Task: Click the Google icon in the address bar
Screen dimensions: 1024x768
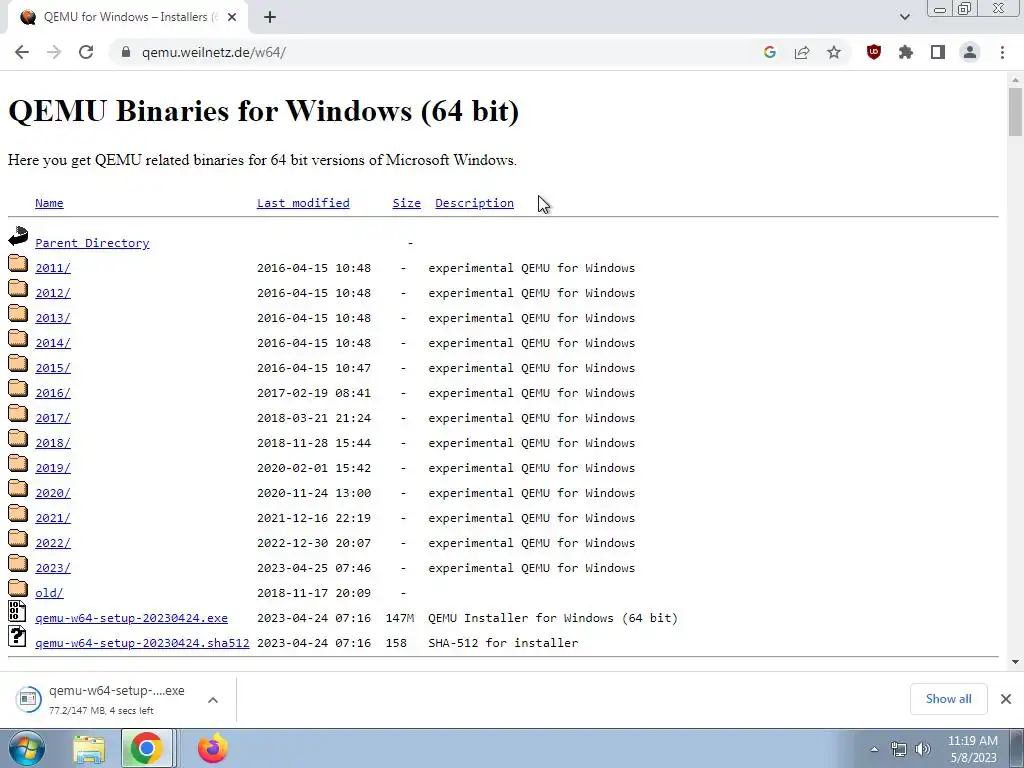Action: (x=769, y=52)
